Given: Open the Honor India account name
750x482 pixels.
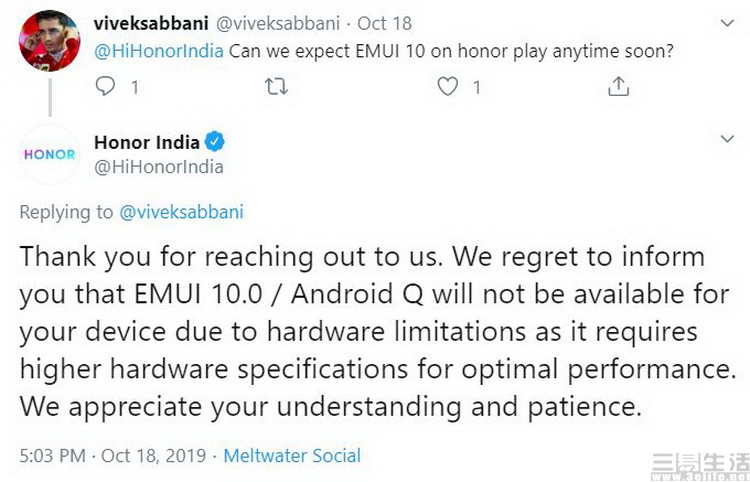Looking at the screenshot, I should pyautogui.click(x=147, y=142).
